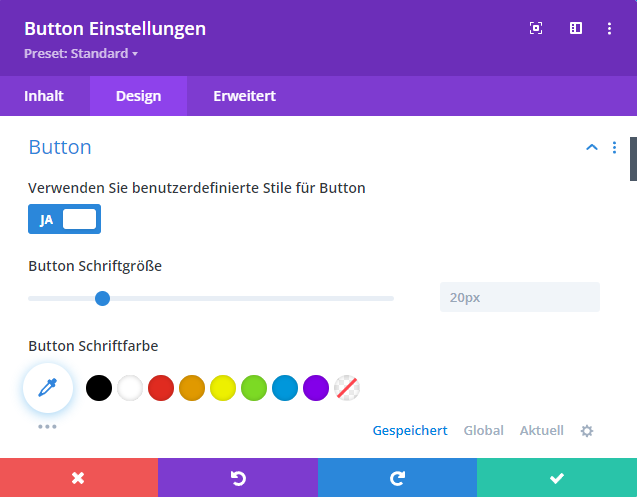Viewport: 637px width, 497px height.
Task: Select the Aktuell colors link
Action: click(541, 431)
